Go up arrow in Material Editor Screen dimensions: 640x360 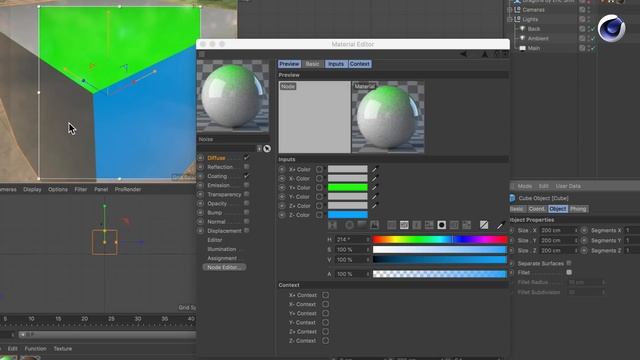pos(484,54)
